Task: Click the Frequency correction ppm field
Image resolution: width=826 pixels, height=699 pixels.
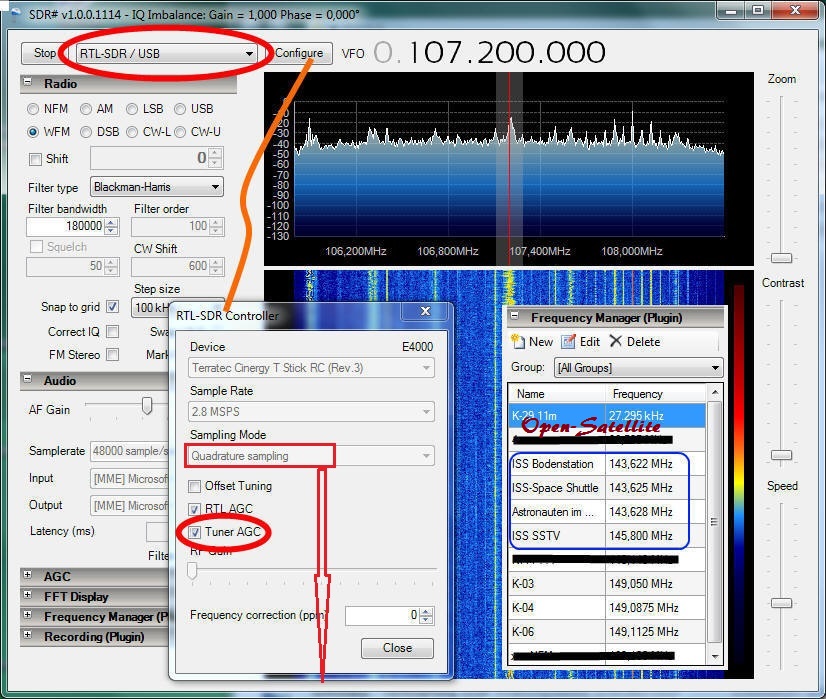Action: click(x=383, y=615)
